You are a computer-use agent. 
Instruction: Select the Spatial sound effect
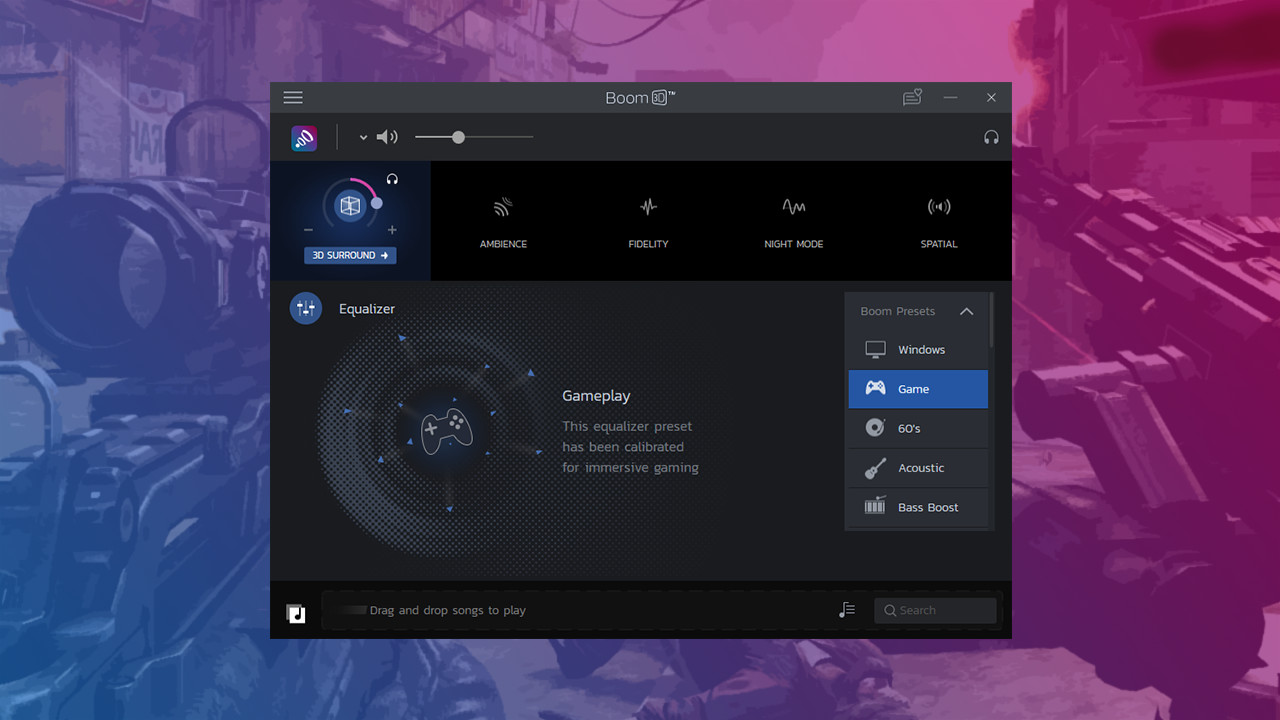click(x=938, y=220)
